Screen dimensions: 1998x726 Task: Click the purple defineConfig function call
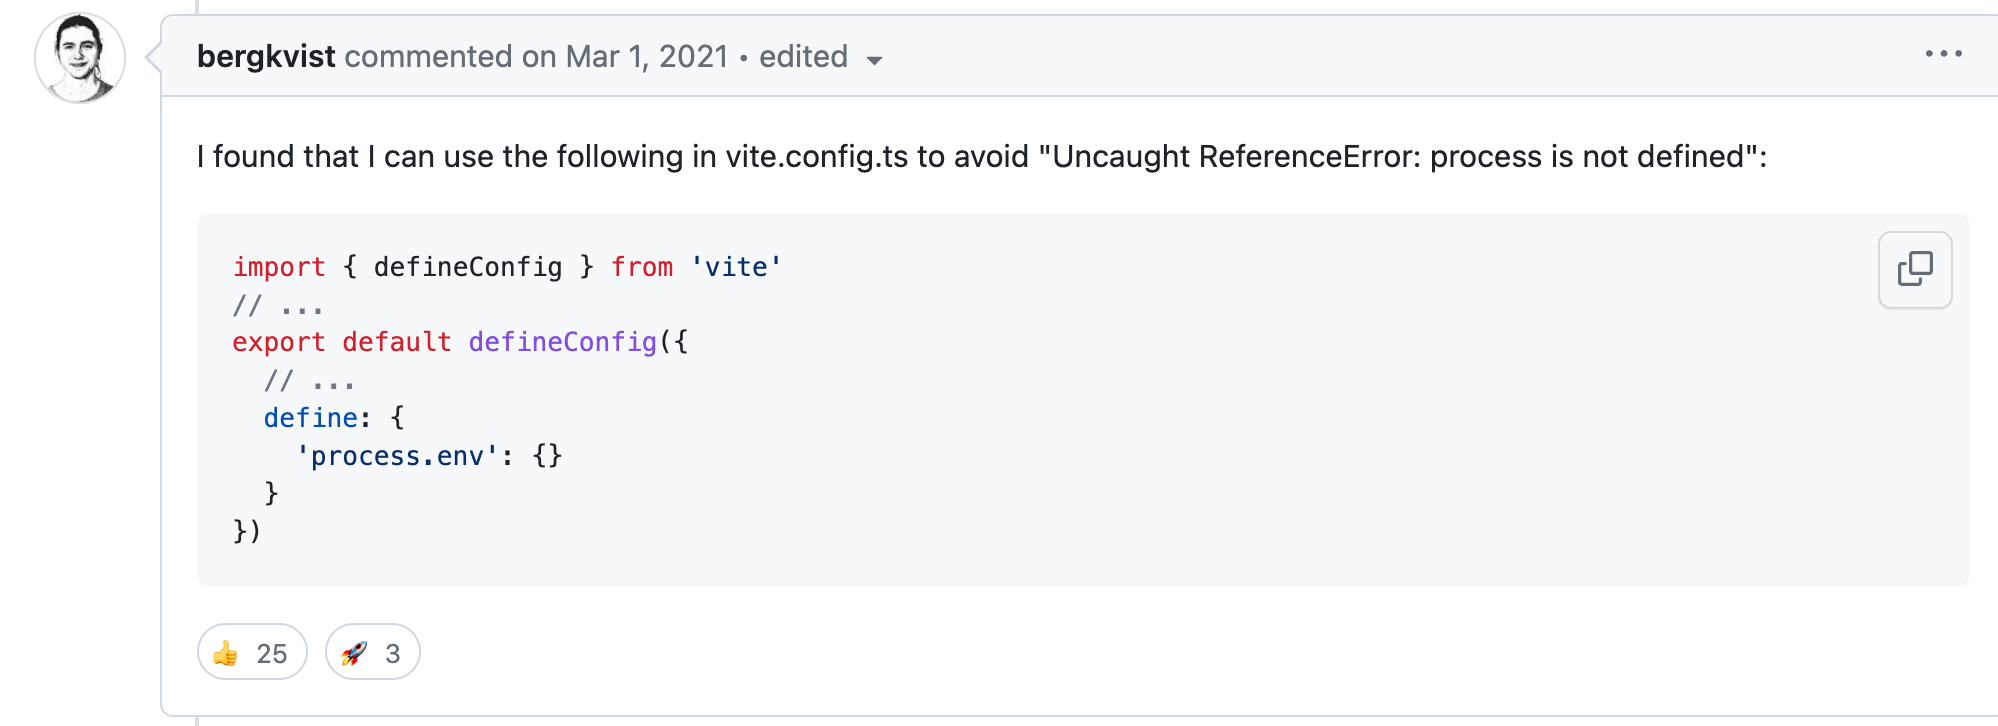[x=562, y=342]
